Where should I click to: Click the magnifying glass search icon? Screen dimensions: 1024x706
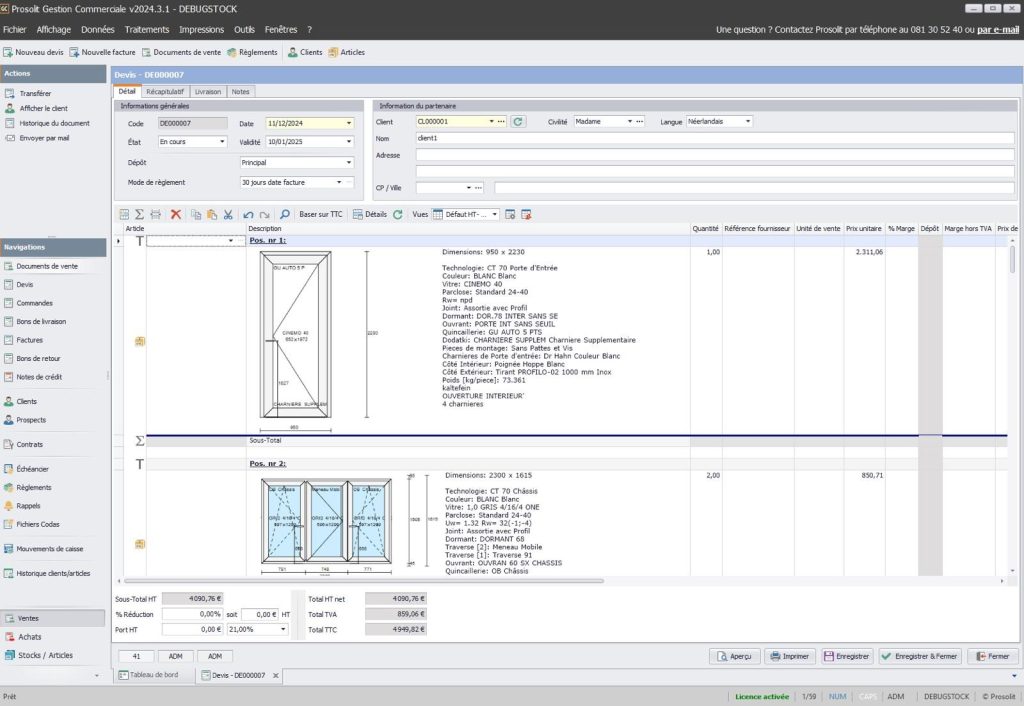point(285,214)
